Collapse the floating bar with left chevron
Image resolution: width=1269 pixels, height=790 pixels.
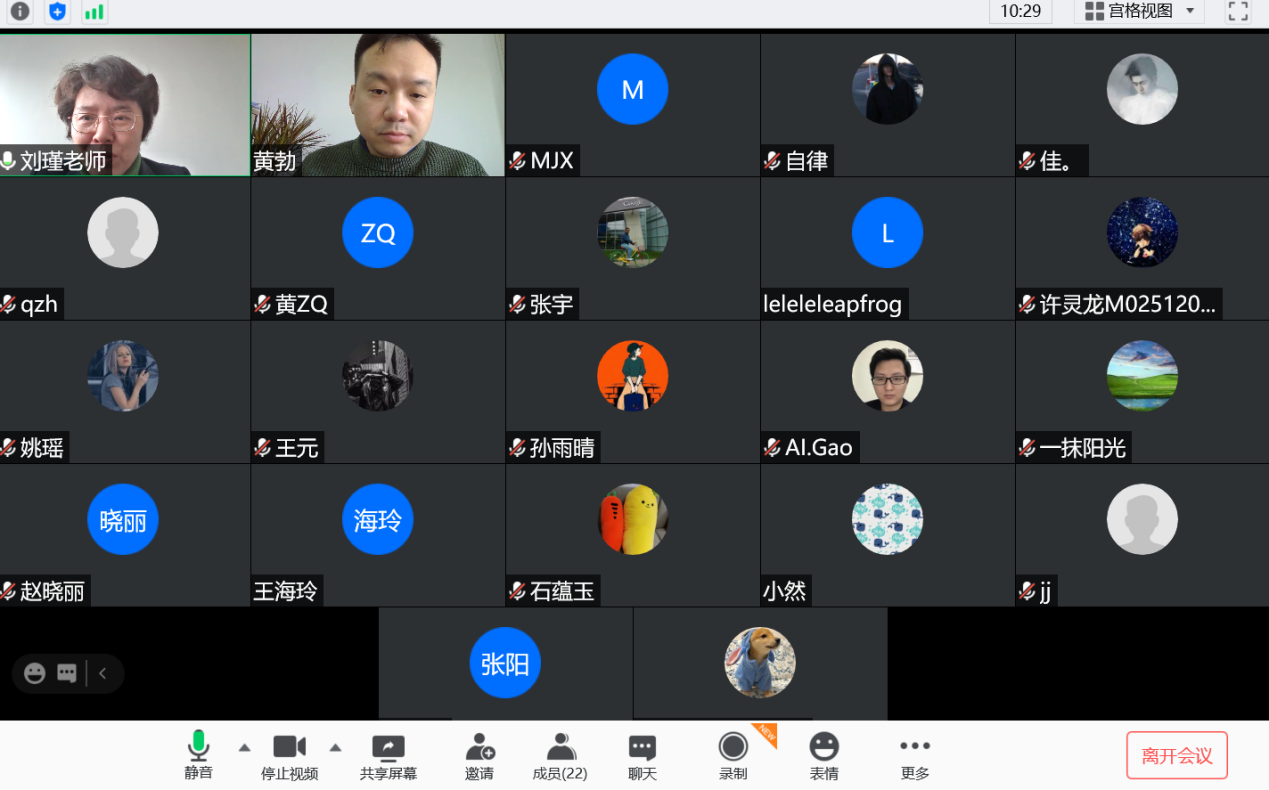coord(102,673)
